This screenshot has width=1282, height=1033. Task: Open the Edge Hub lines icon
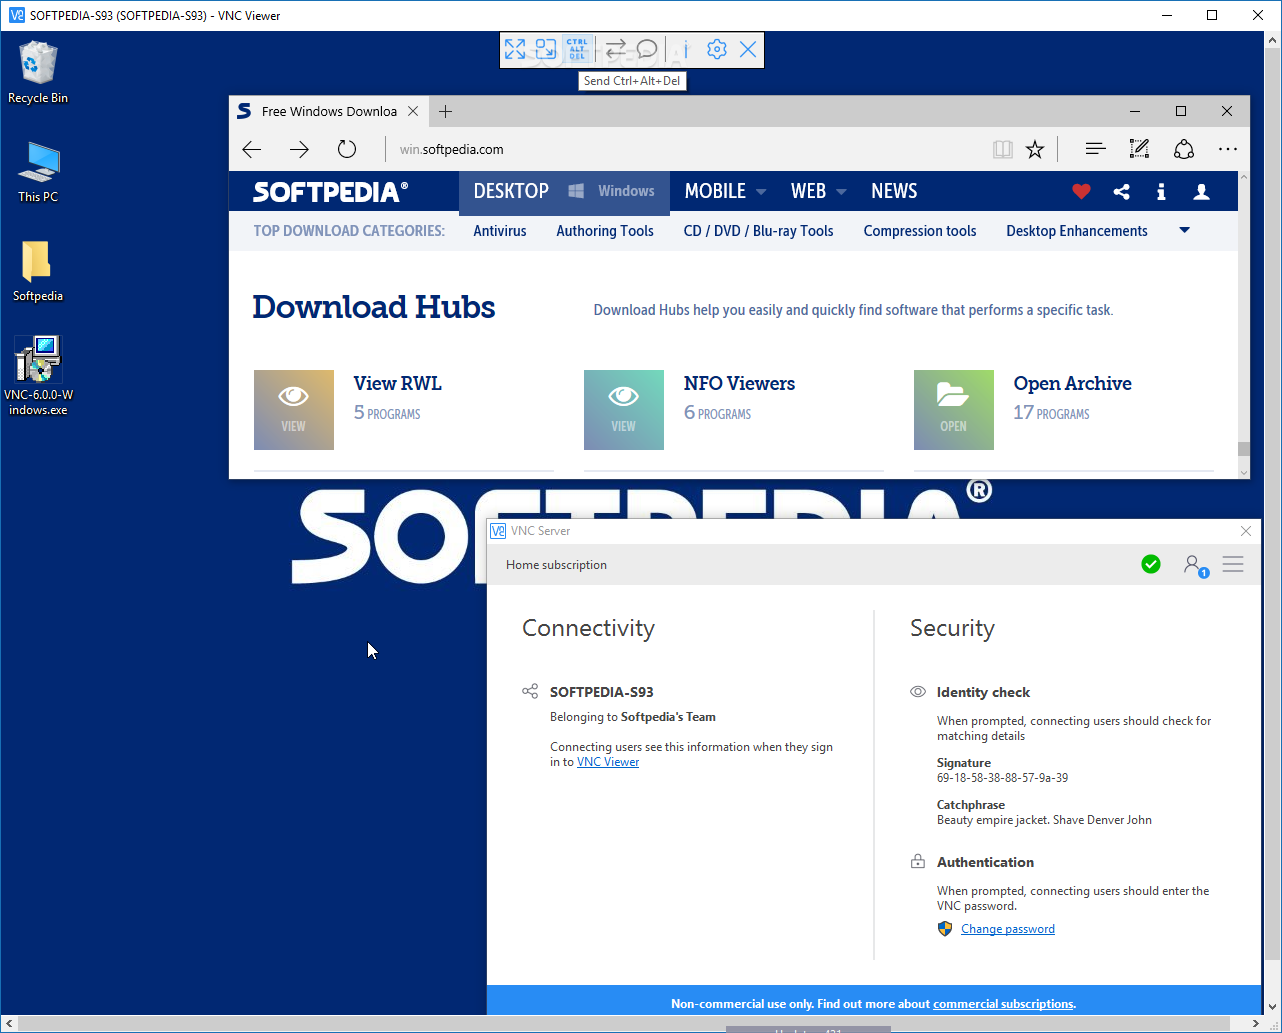coord(1095,149)
